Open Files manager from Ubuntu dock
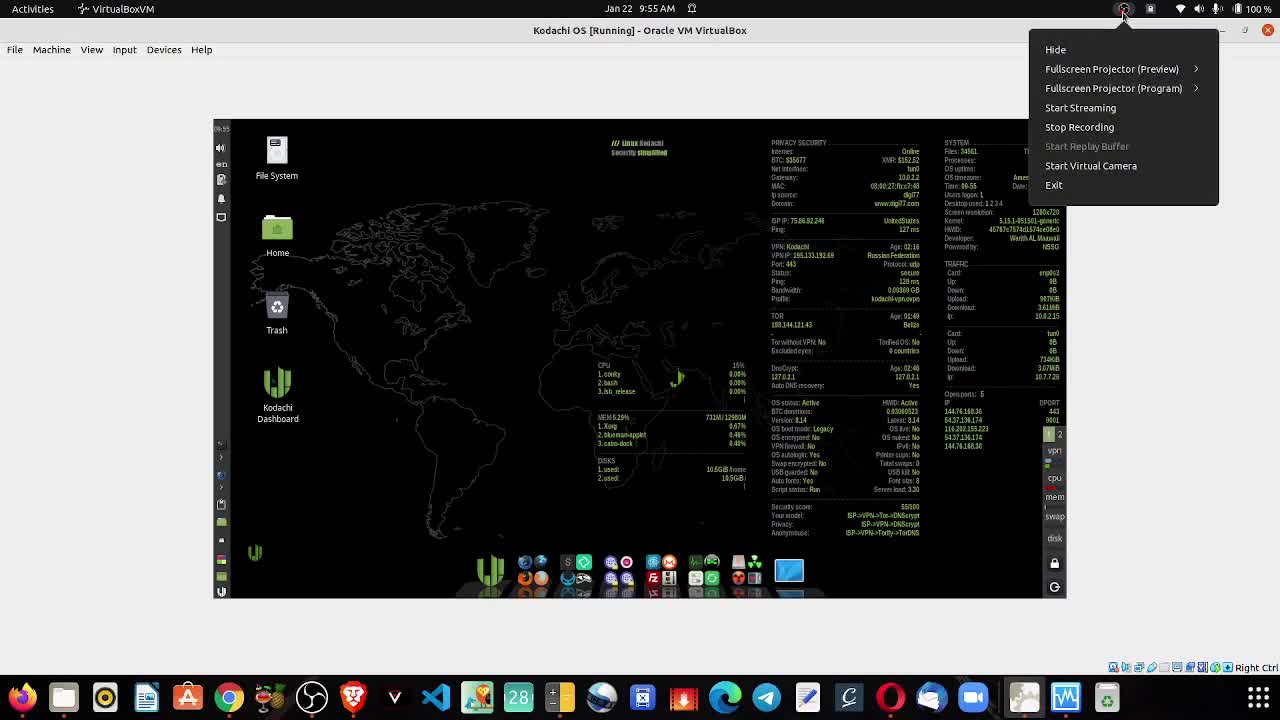Screen dimensions: 1280x720 64,697
